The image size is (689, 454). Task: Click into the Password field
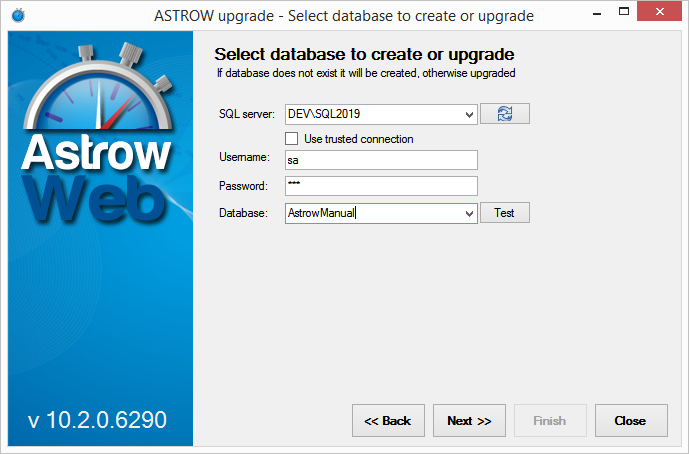click(x=380, y=186)
